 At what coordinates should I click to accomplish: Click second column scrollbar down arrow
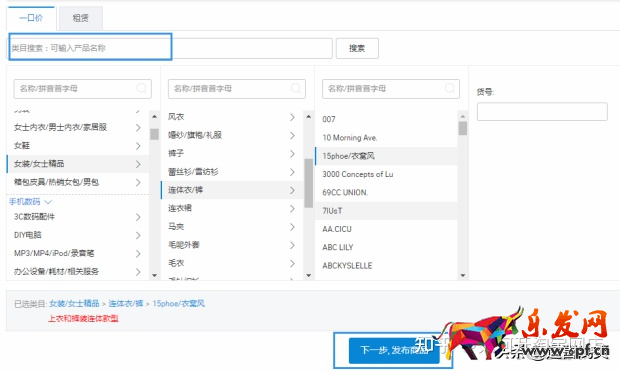click(x=309, y=275)
